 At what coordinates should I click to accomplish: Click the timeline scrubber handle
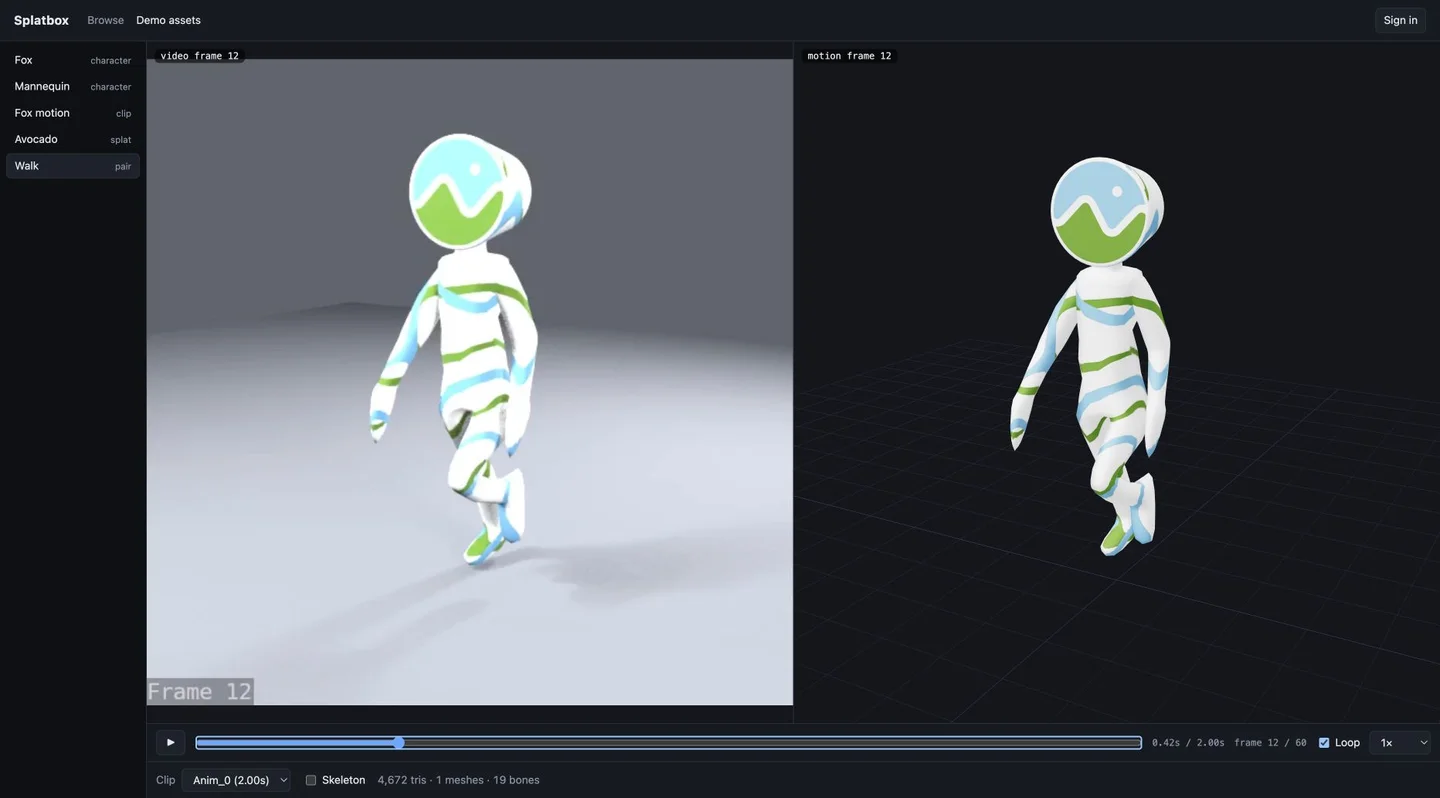tap(399, 743)
